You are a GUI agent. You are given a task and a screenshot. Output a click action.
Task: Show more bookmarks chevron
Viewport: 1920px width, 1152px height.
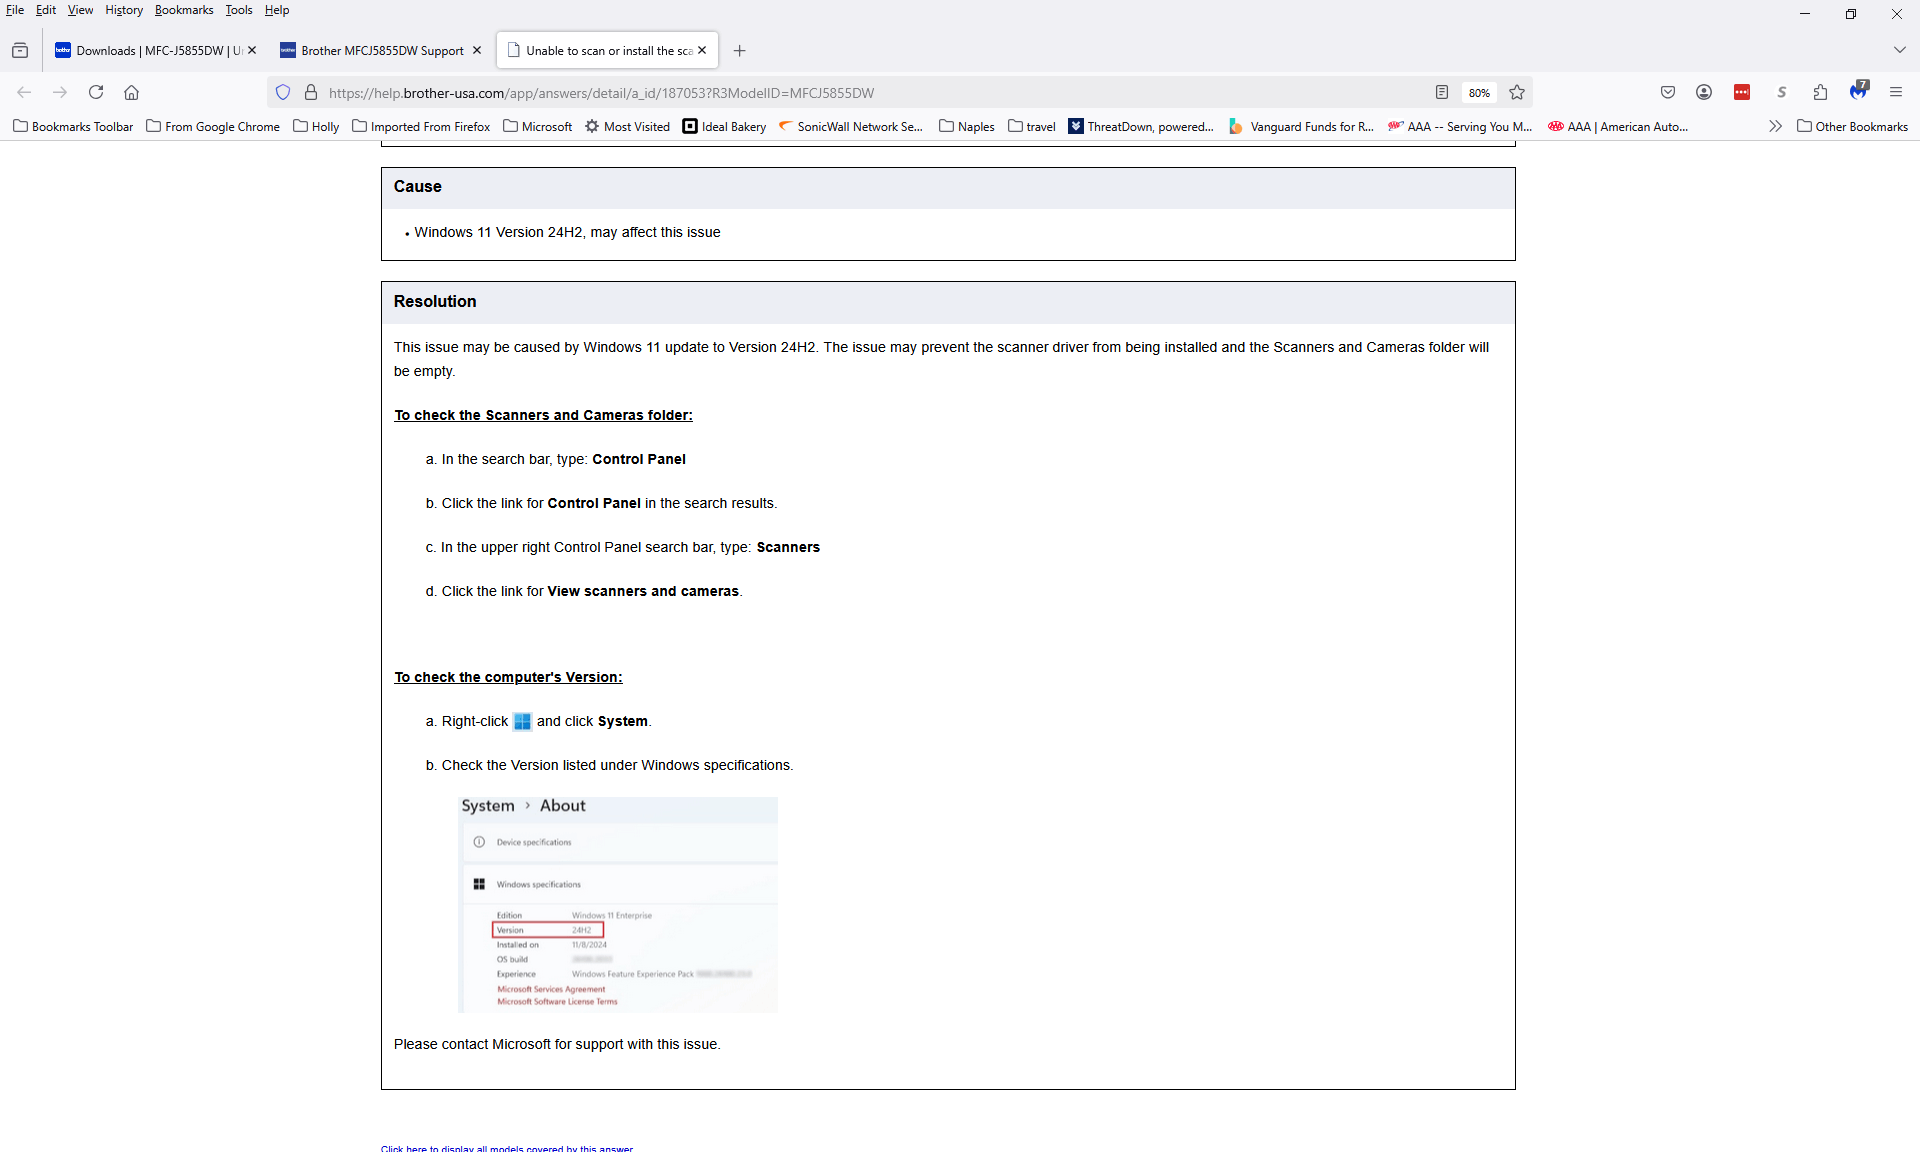1775,126
